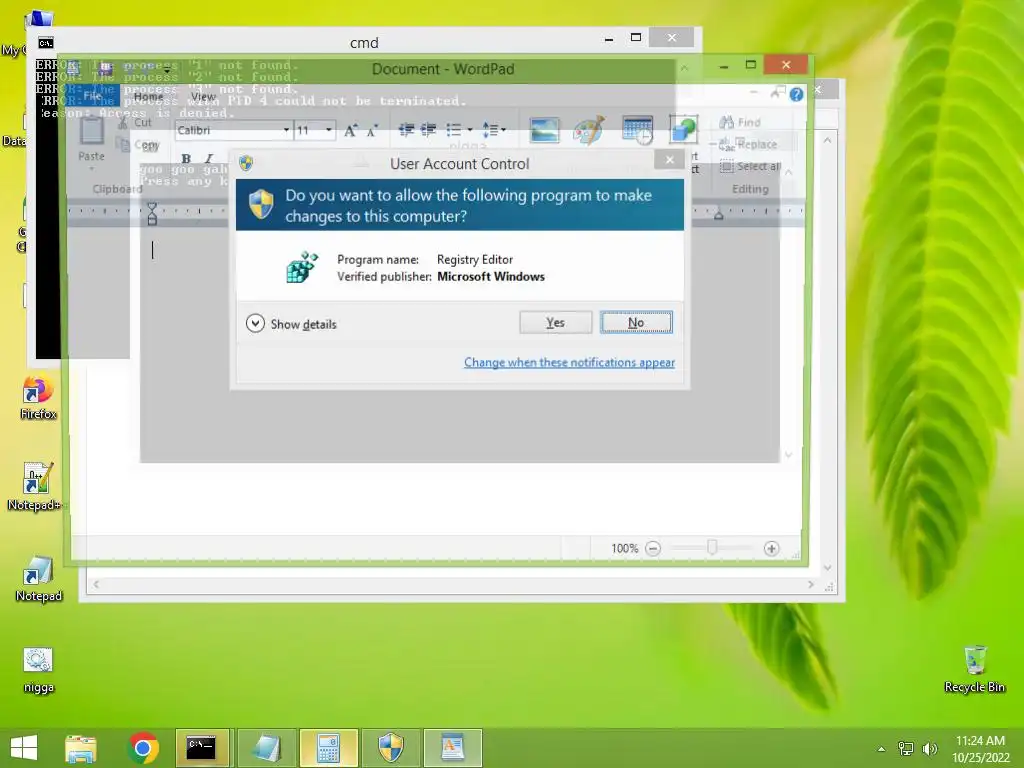The height and width of the screenshot is (768, 1024).
Task: Click the Insert object icon in WordPad
Action: point(684,129)
